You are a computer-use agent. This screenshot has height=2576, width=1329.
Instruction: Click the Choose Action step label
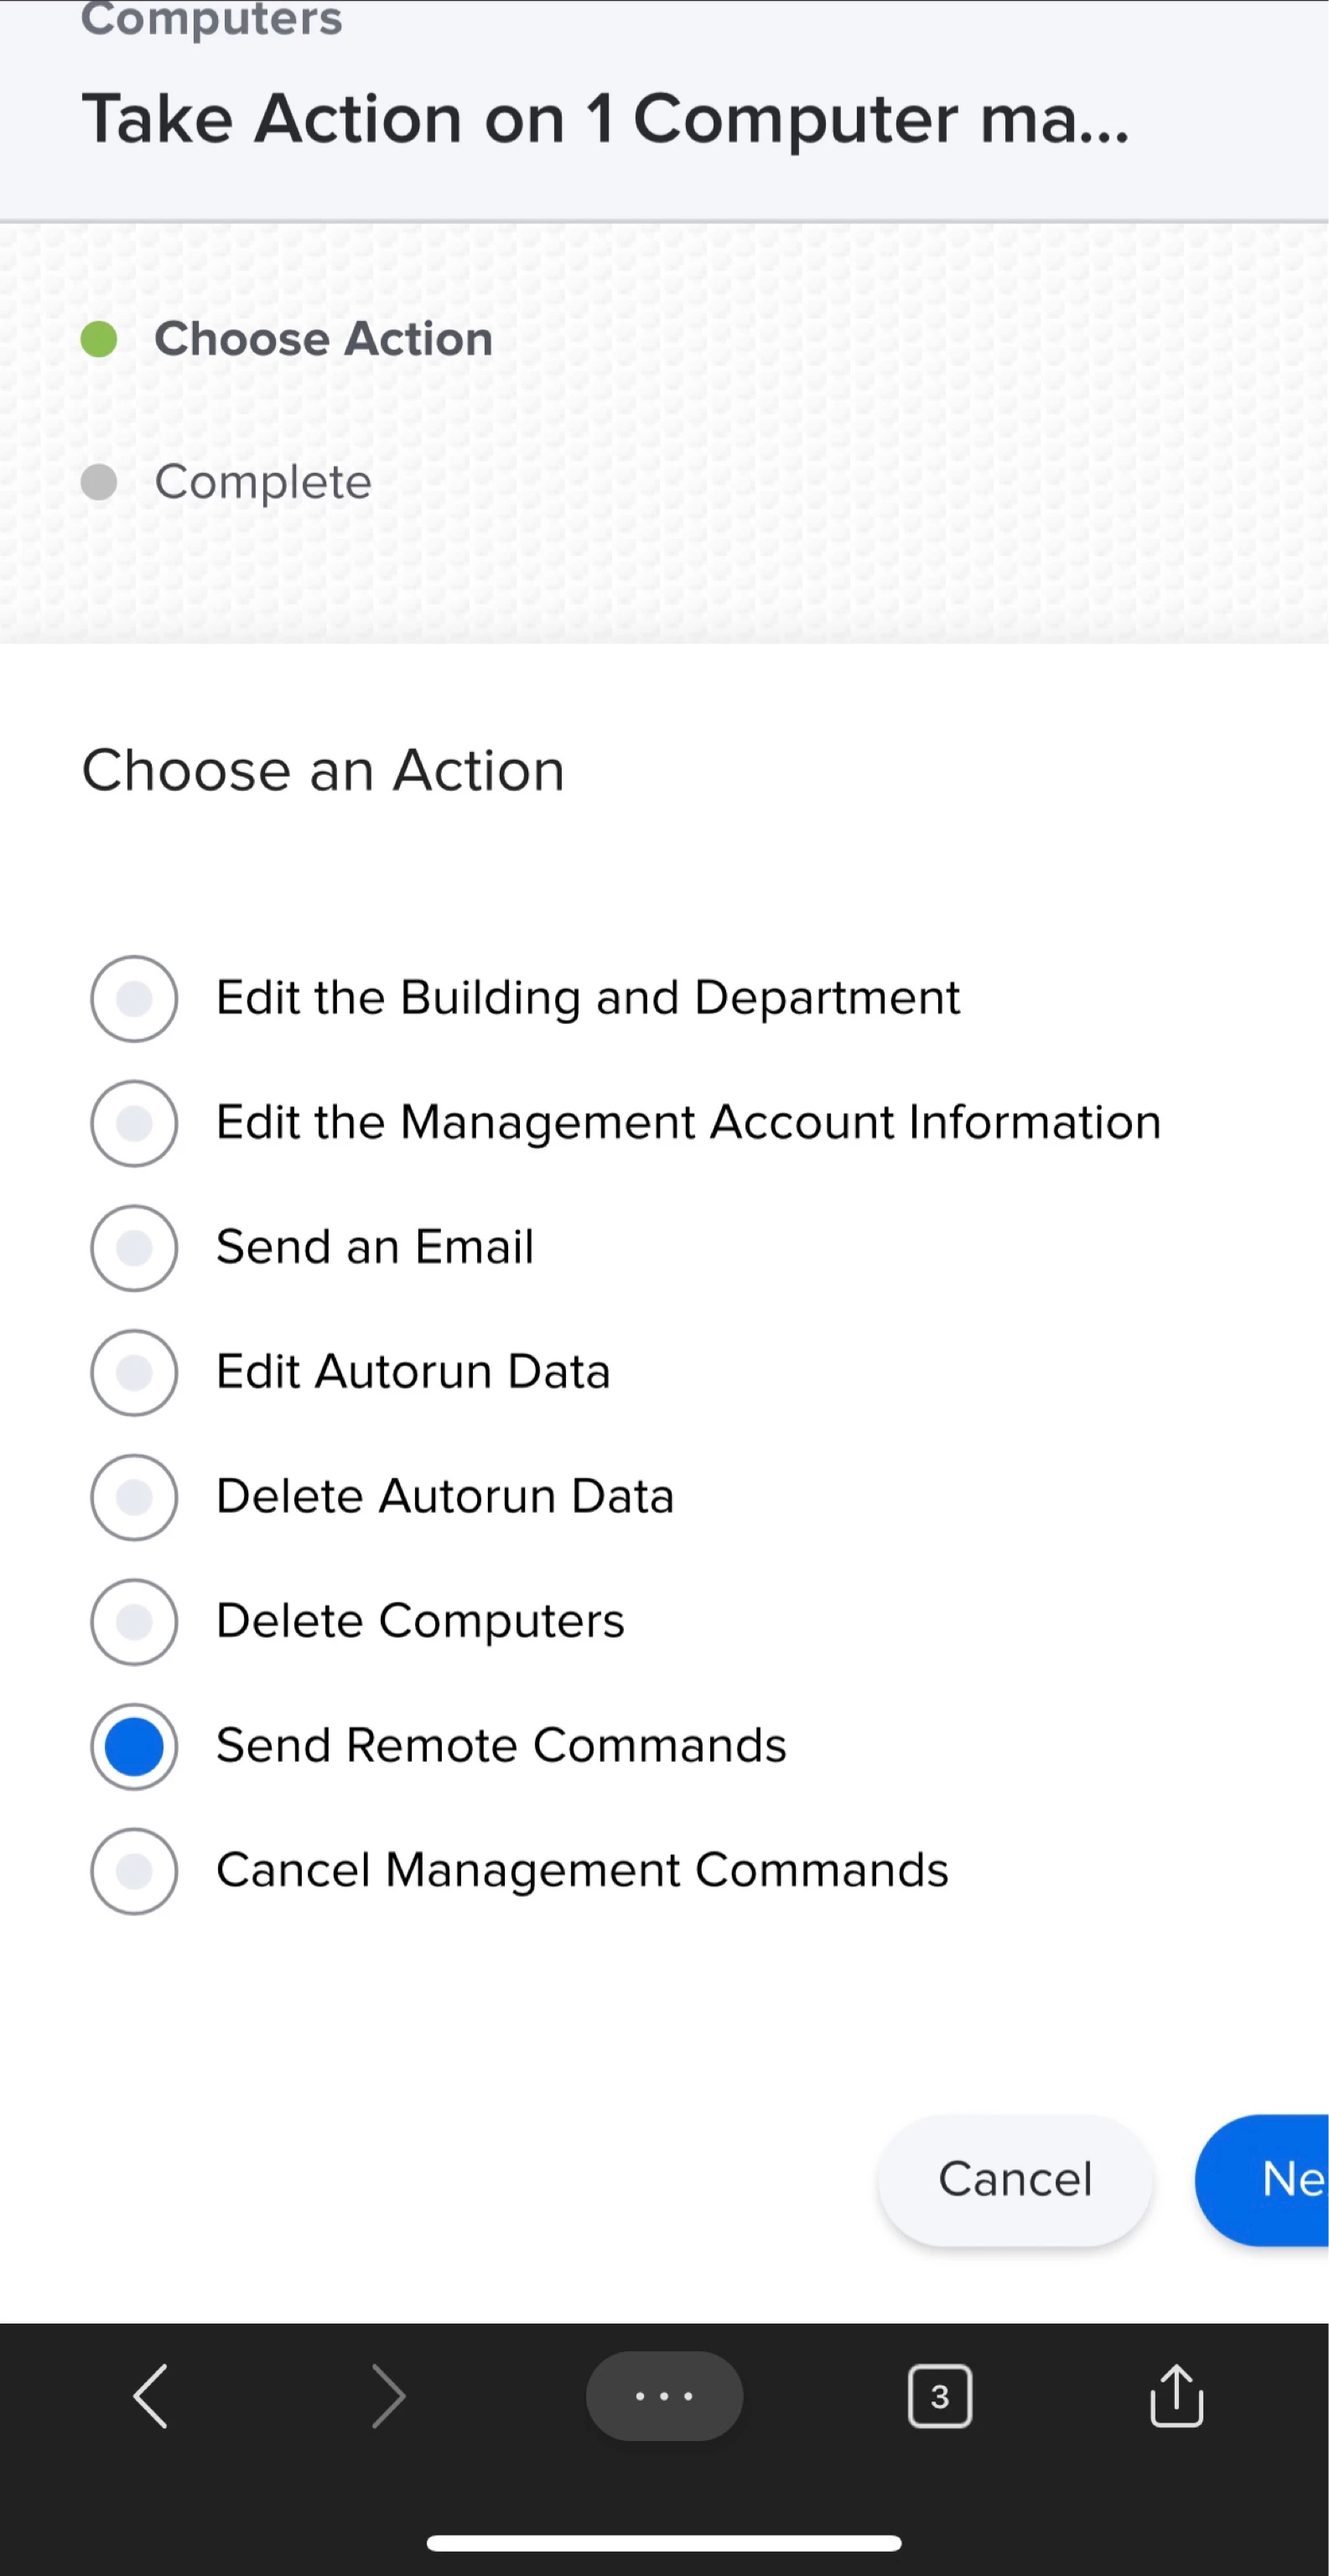click(323, 339)
